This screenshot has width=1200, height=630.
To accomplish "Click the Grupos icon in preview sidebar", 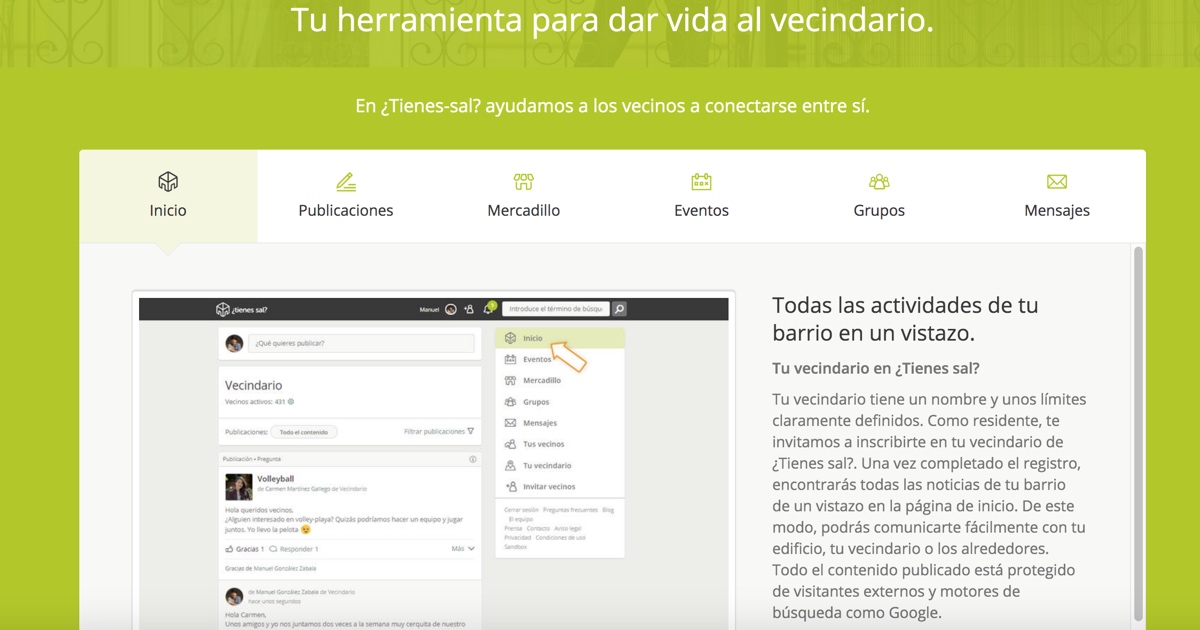I will [x=511, y=402].
